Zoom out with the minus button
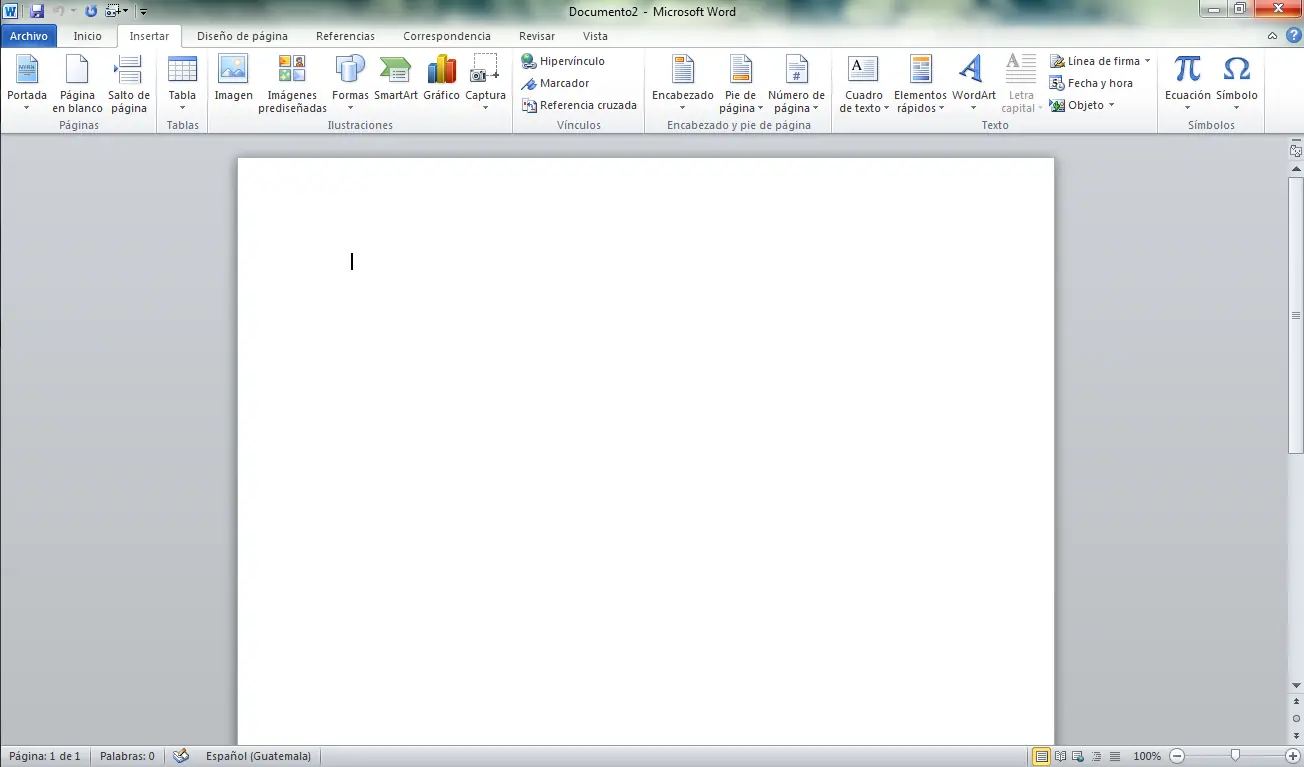Viewport: 1304px width, 767px height. (1177, 756)
